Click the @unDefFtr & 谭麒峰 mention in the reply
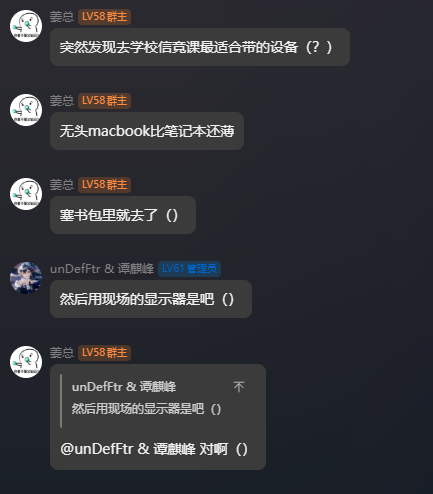 (128, 449)
